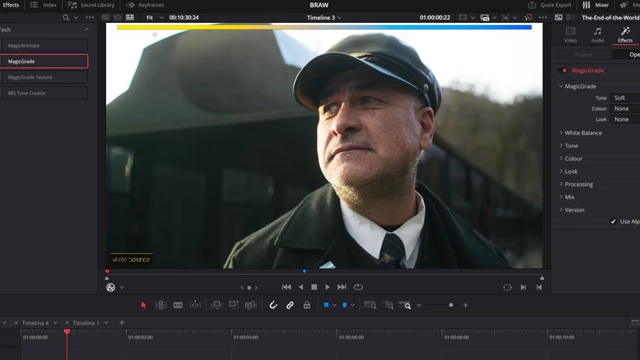Open the marker color dropdown arrow
The width and height of the screenshot is (640, 360).
pos(353,305)
